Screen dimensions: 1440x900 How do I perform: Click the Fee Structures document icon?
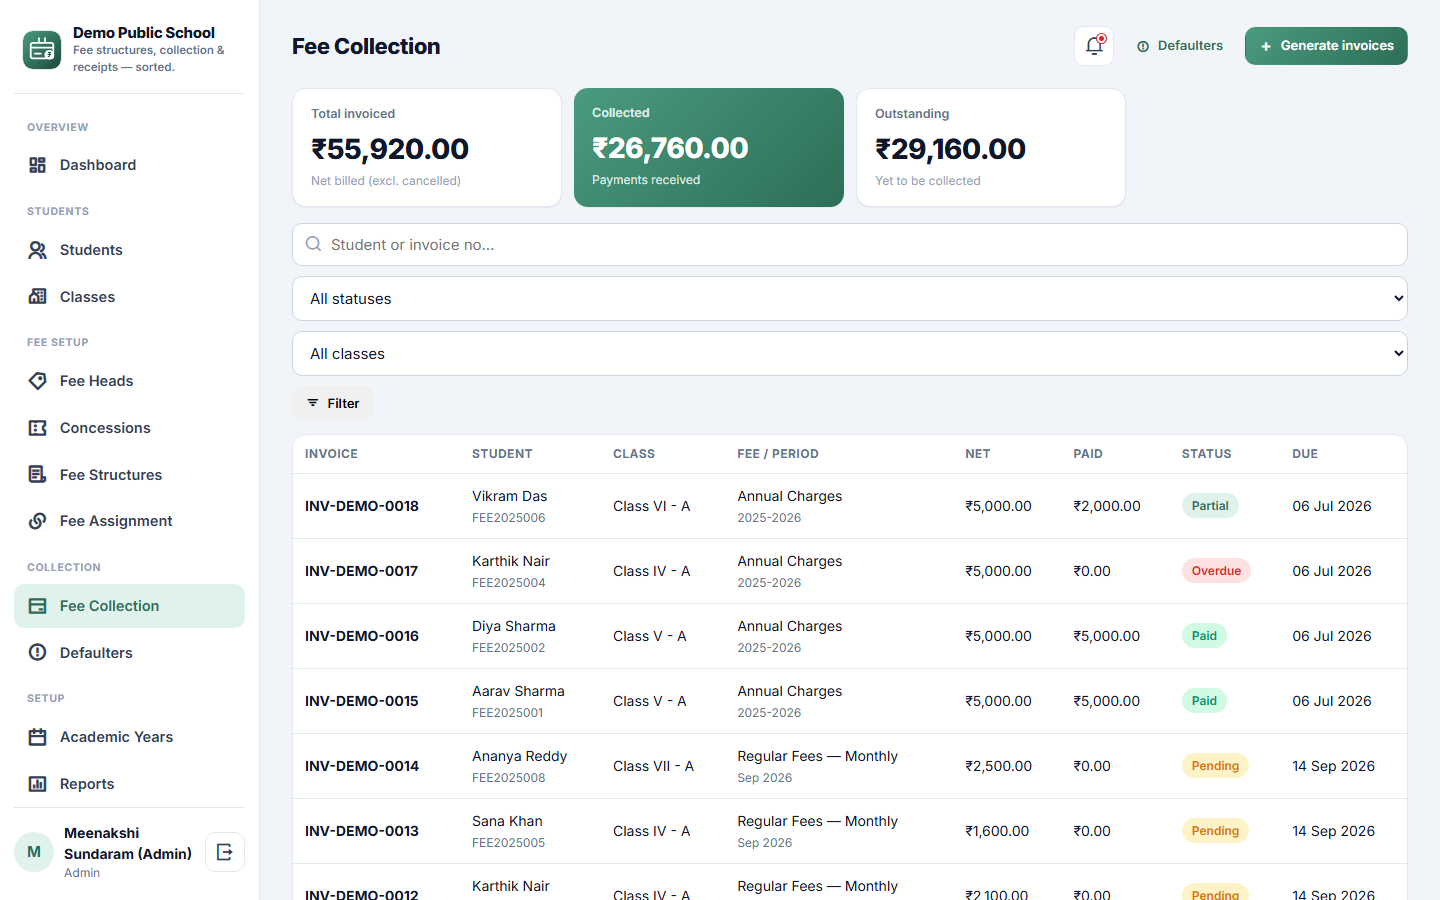pyautogui.click(x=38, y=475)
